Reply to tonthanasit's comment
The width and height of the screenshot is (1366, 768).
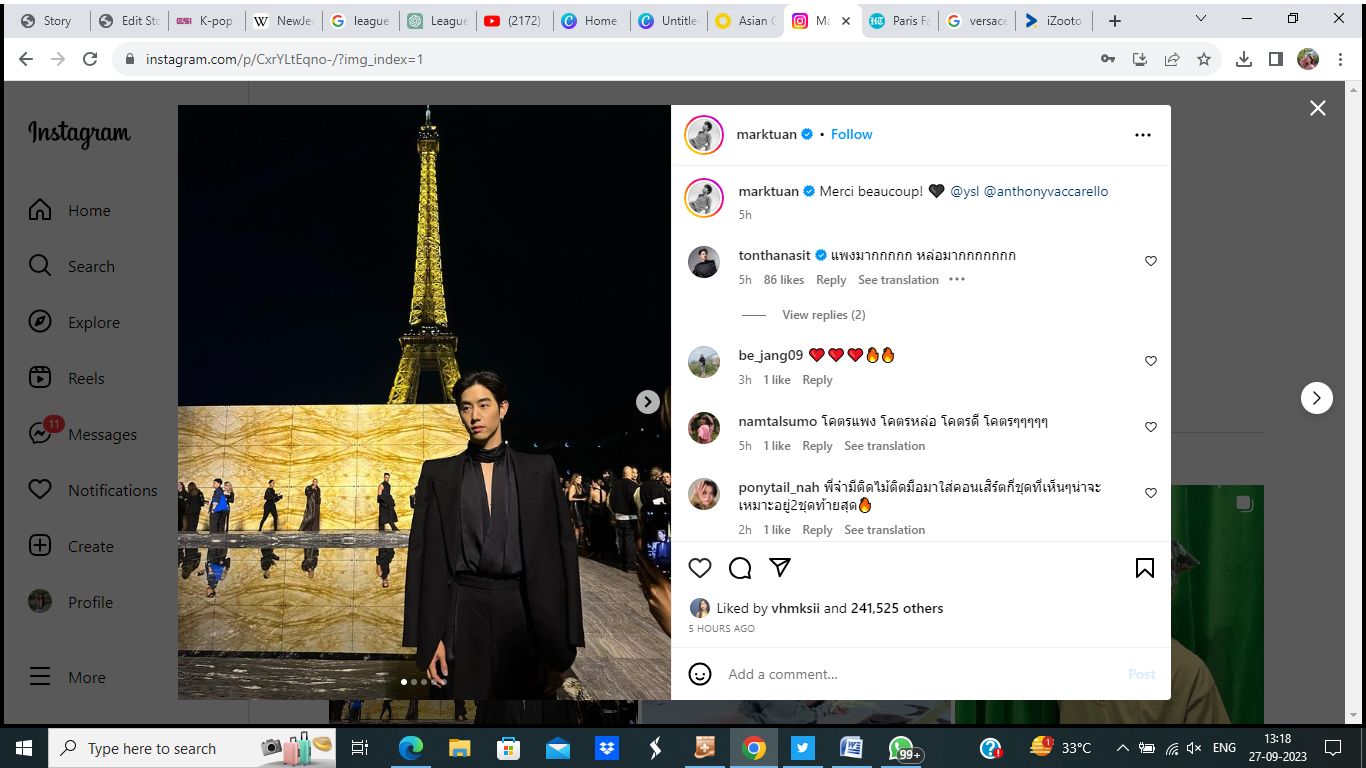[831, 280]
